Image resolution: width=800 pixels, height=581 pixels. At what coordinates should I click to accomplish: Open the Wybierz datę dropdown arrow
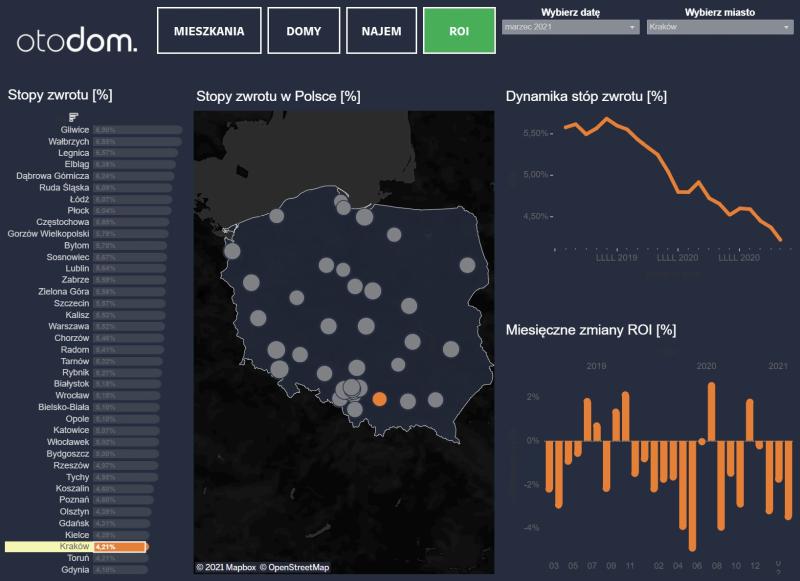[x=633, y=28]
